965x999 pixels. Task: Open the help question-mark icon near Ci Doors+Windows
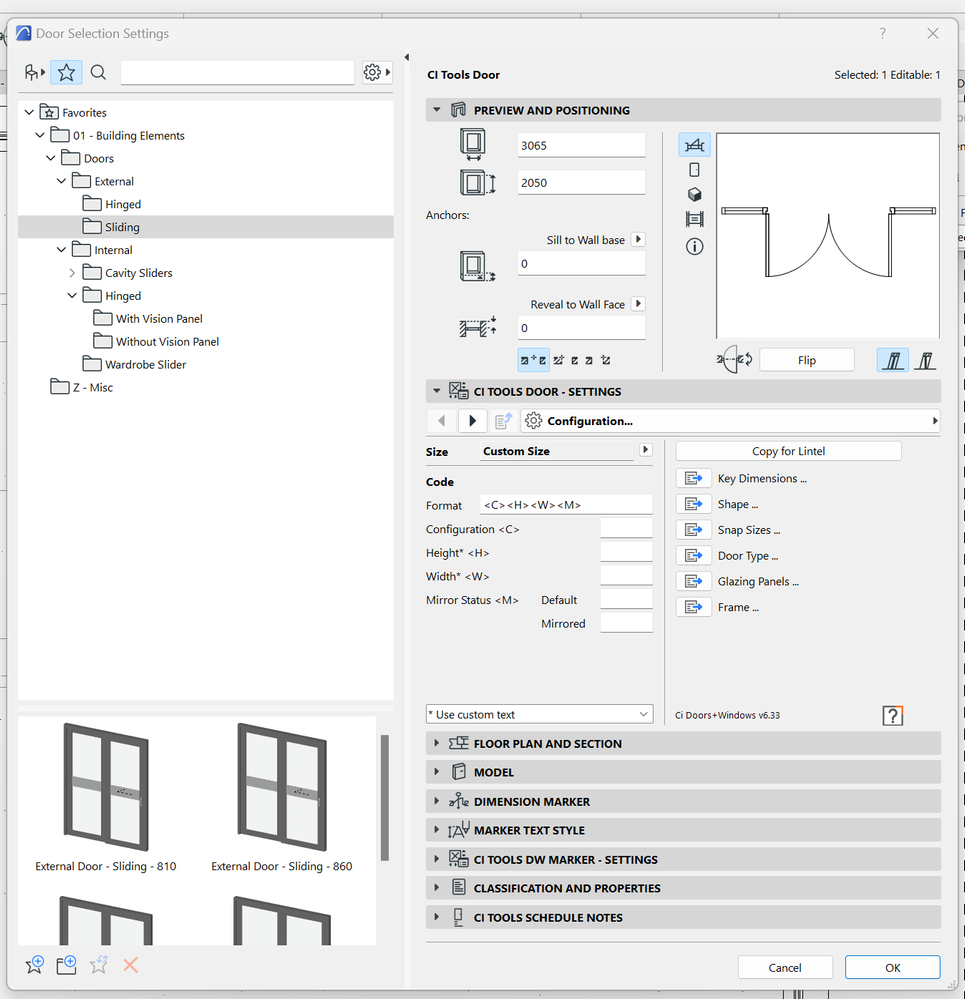[x=892, y=715]
